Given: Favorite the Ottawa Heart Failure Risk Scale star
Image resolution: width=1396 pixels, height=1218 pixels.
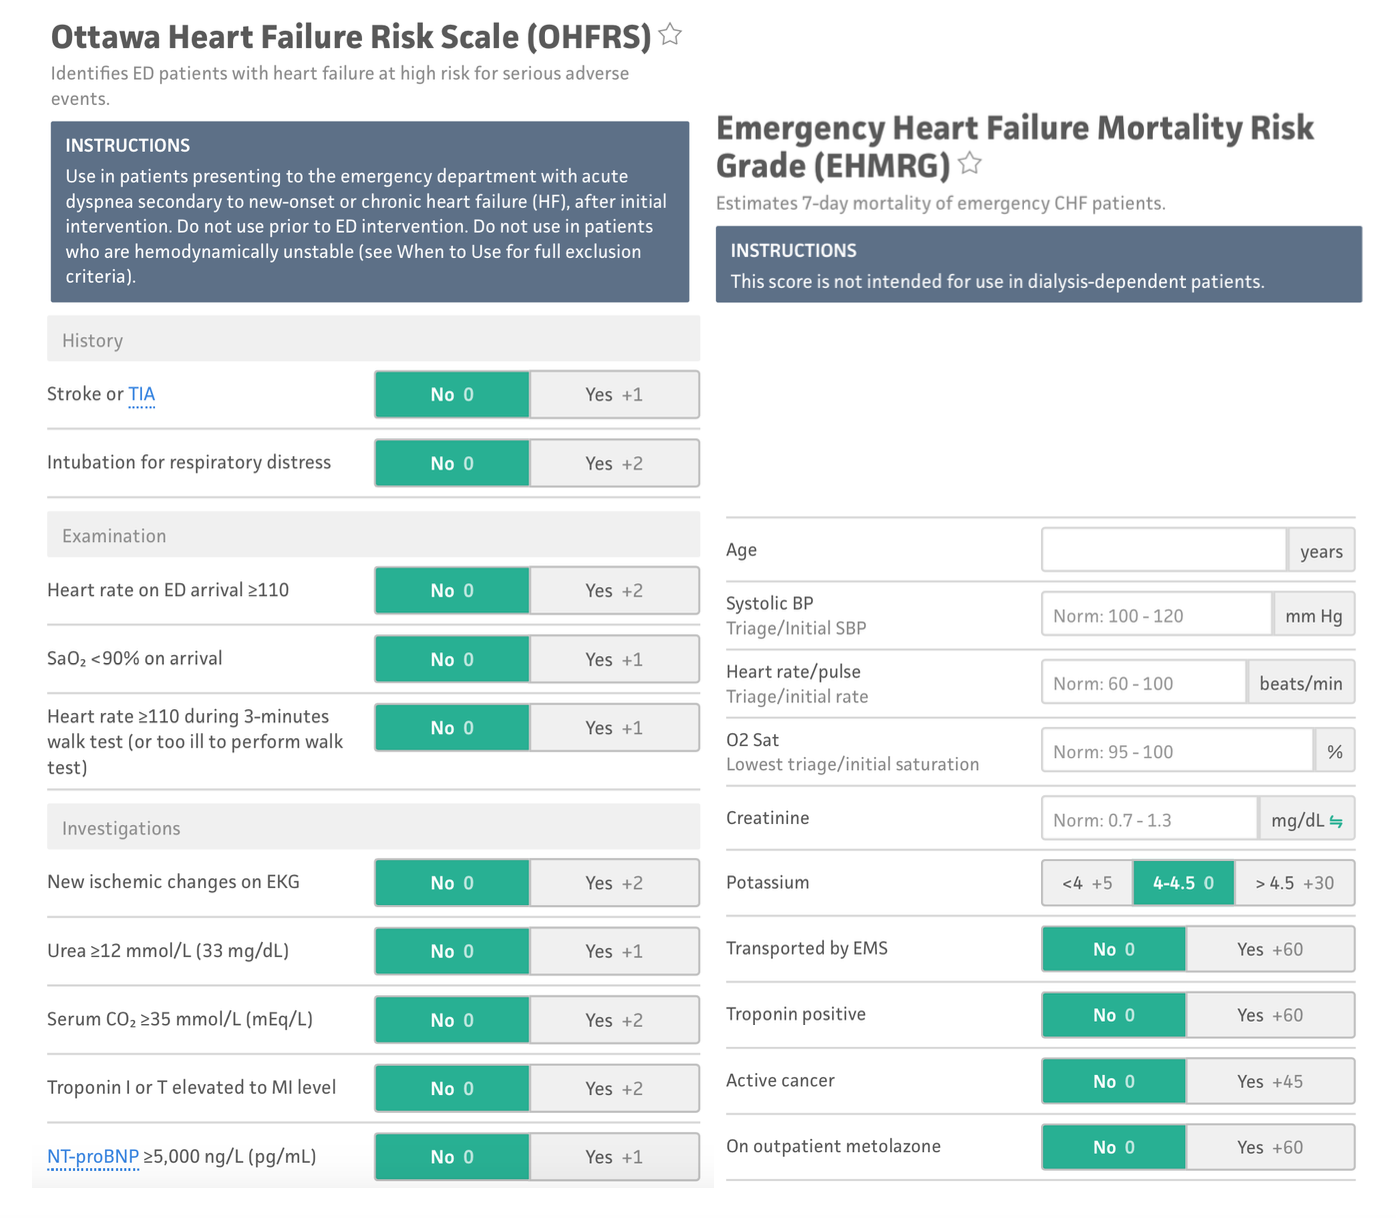Looking at the screenshot, I should coord(670,35).
